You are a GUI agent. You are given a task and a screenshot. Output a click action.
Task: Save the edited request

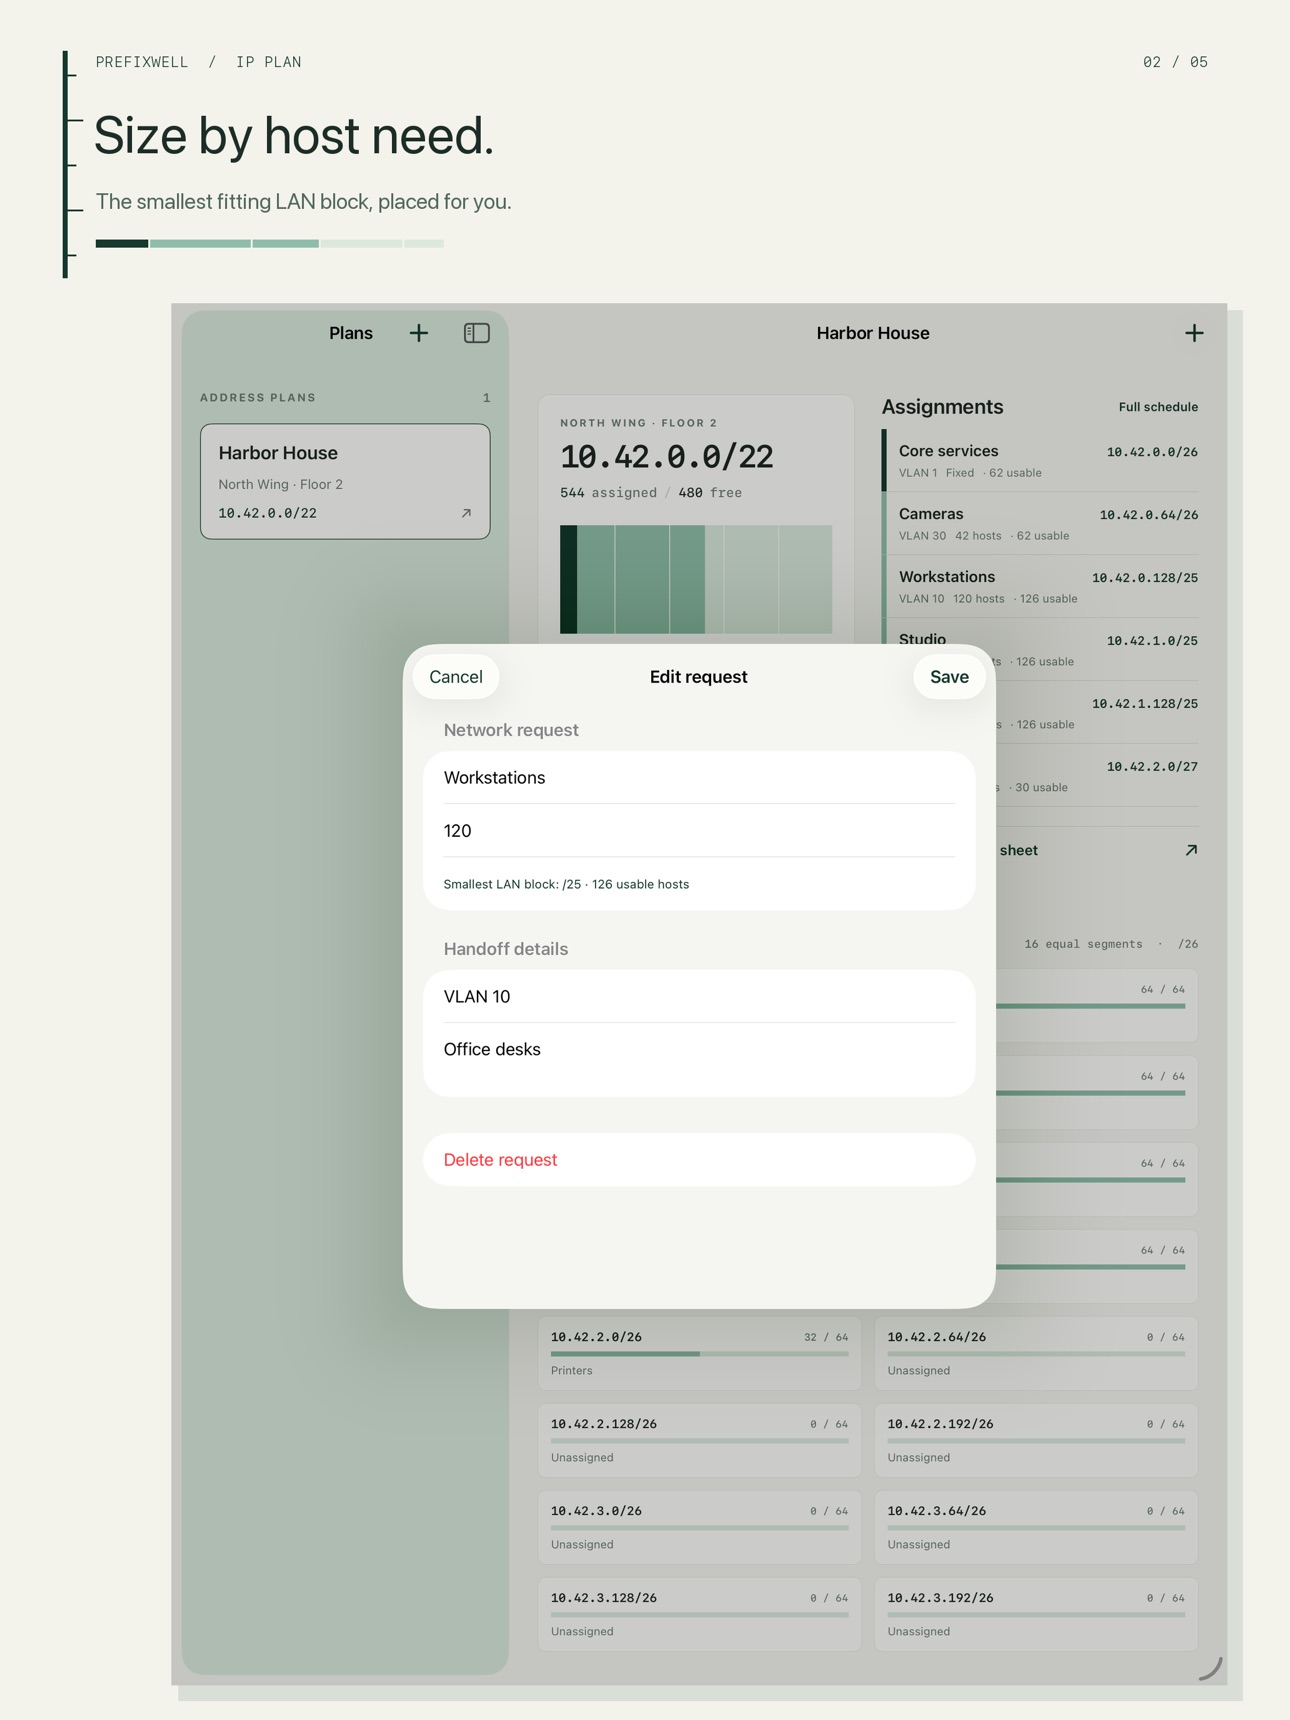[x=949, y=677]
